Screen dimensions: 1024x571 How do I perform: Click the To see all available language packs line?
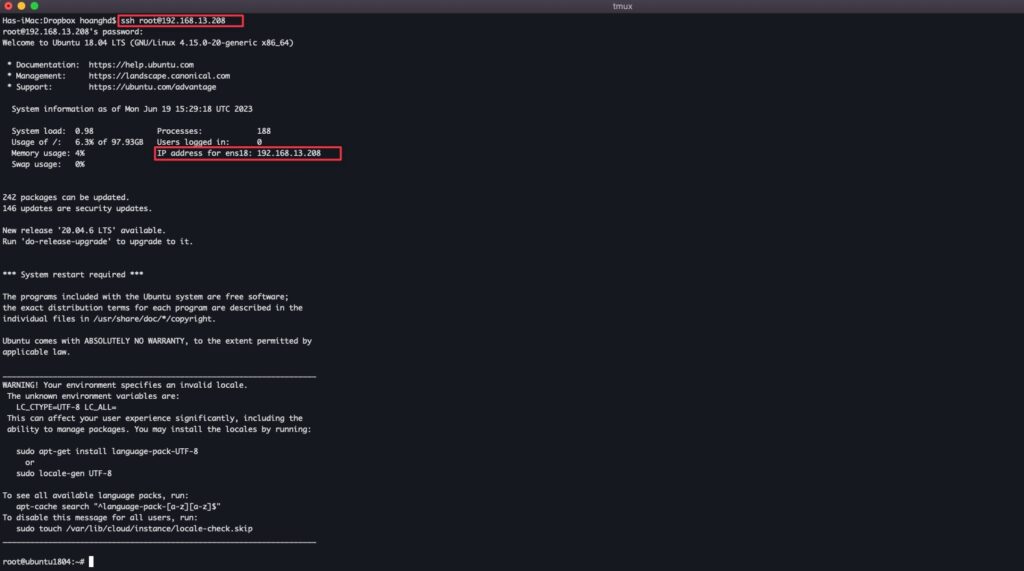pos(95,496)
